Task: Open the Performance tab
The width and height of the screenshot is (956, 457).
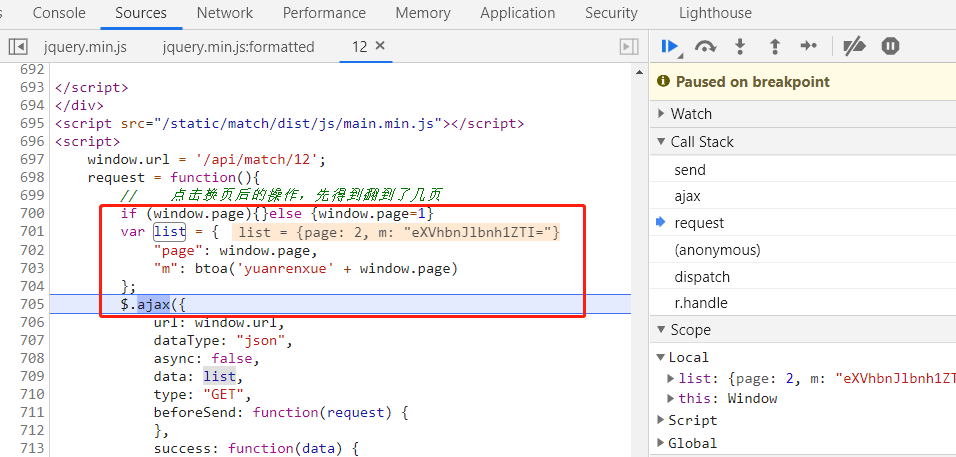Action: pos(324,13)
